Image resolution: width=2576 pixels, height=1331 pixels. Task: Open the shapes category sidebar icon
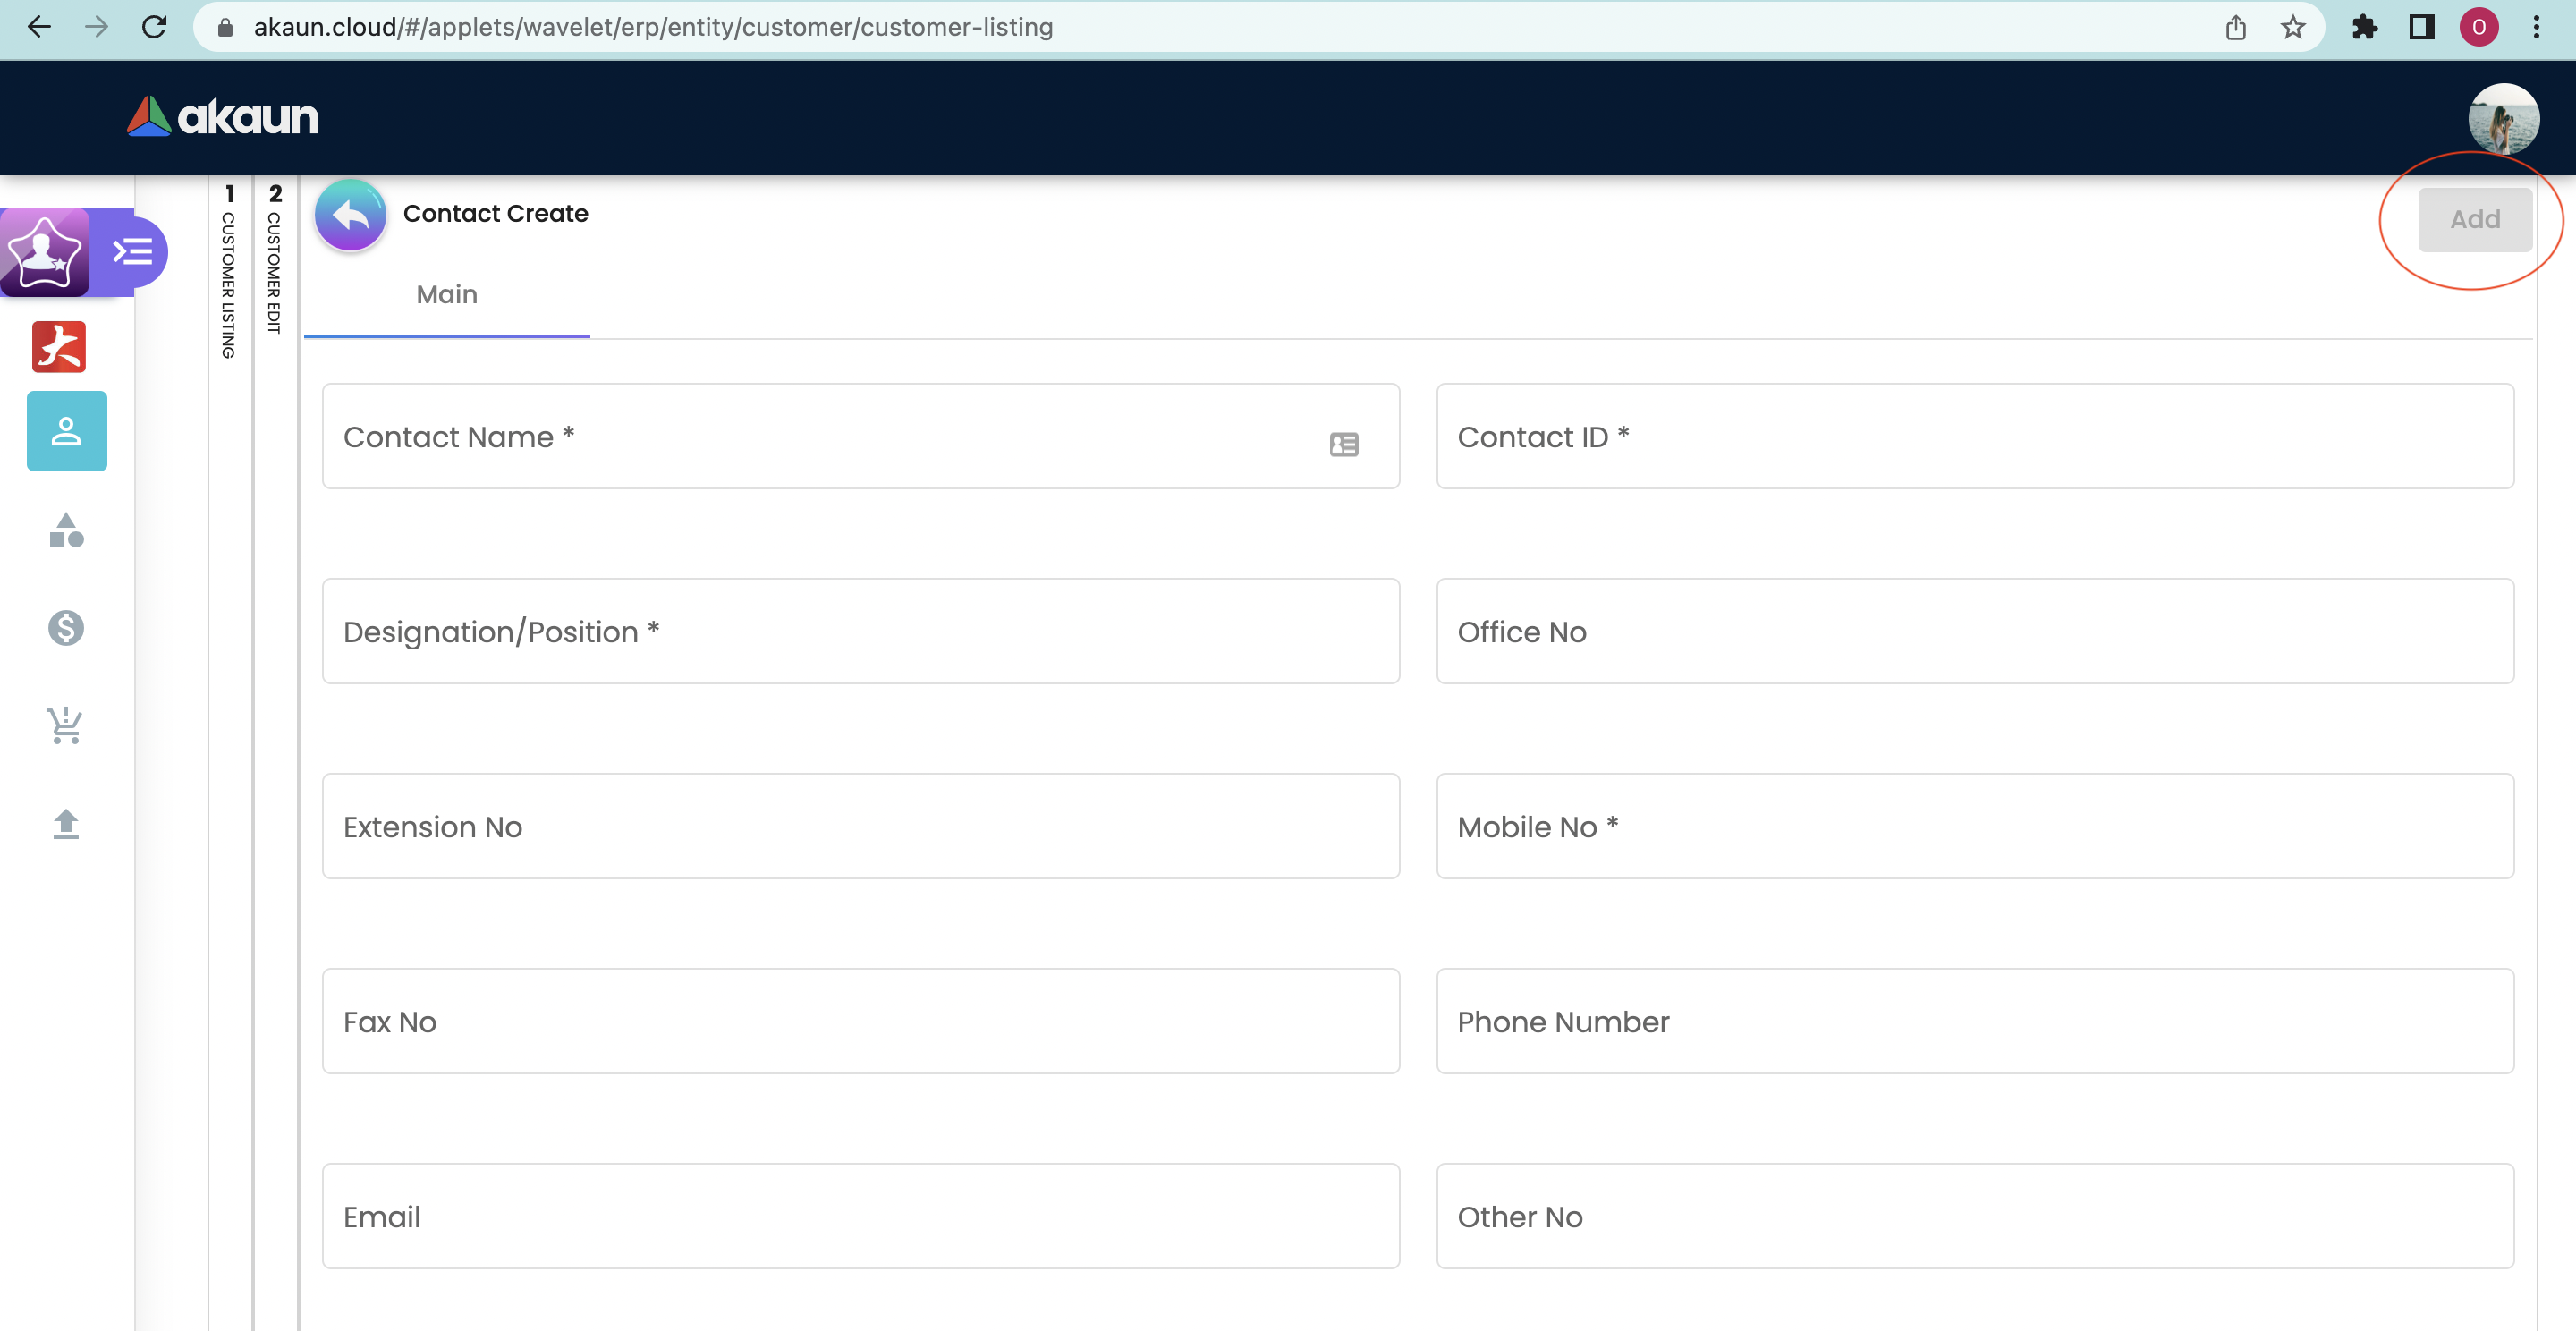(66, 530)
